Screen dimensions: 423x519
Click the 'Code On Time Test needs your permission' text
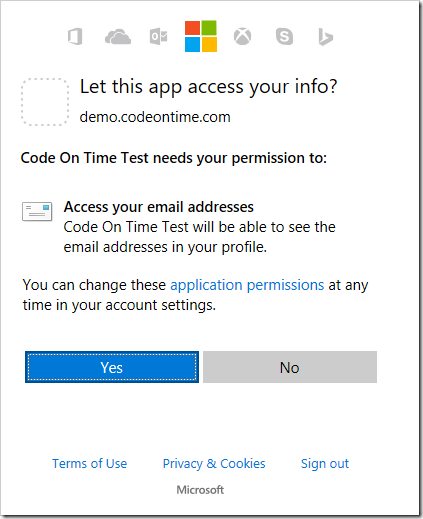[174, 158]
